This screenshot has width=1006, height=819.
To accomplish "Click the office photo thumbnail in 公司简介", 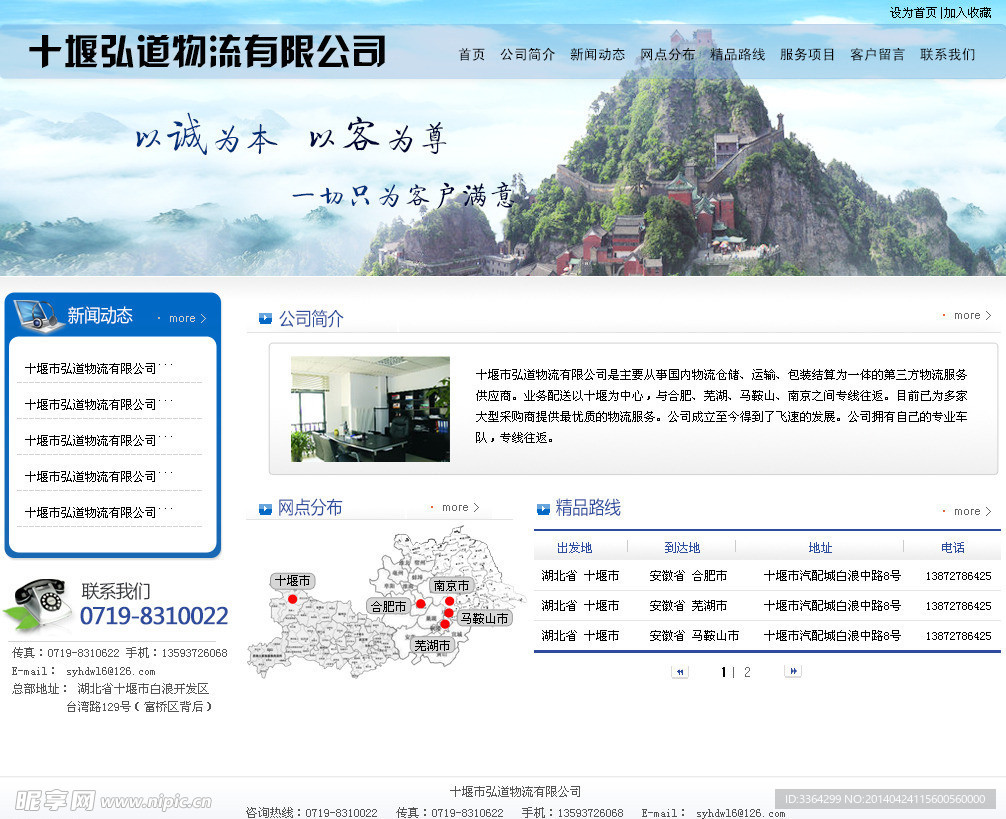I will click(x=370, y=408).
